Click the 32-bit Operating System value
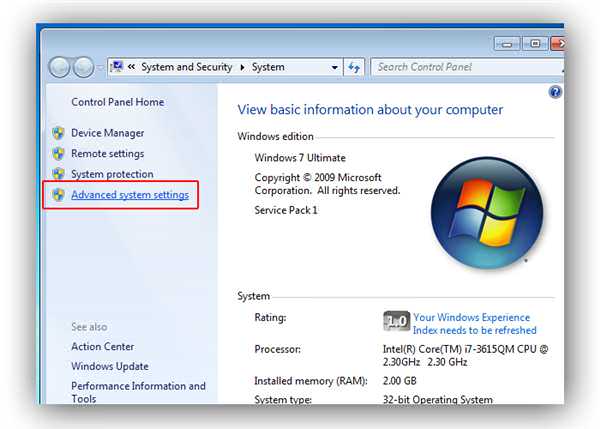The width and height of the screenshot is (600, 429). (x=438, y=400)
